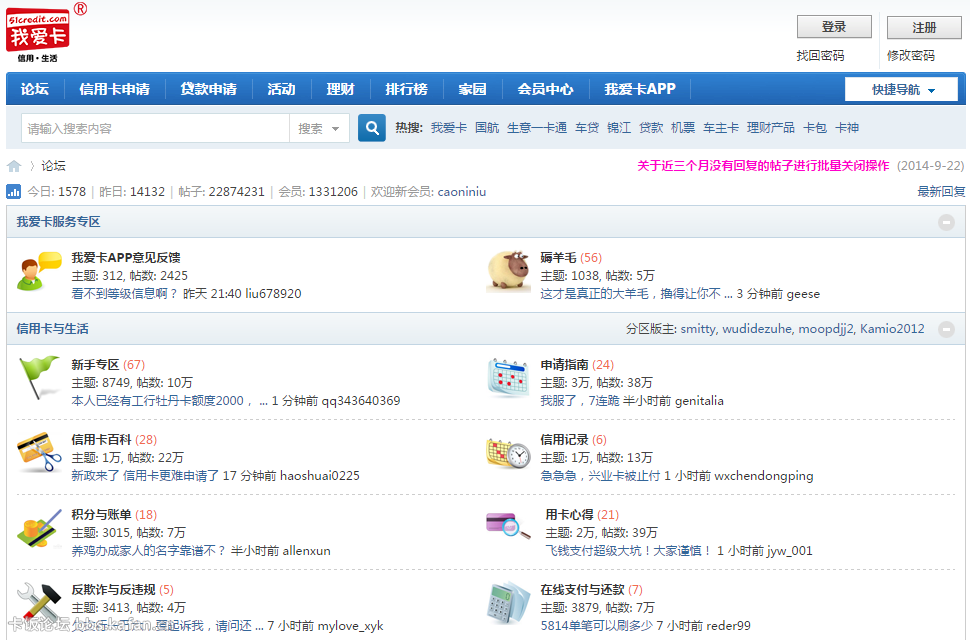Open the 申请指南 calendar icon
The width and height of the screenshot is (970, 640).
coord(509,377)
